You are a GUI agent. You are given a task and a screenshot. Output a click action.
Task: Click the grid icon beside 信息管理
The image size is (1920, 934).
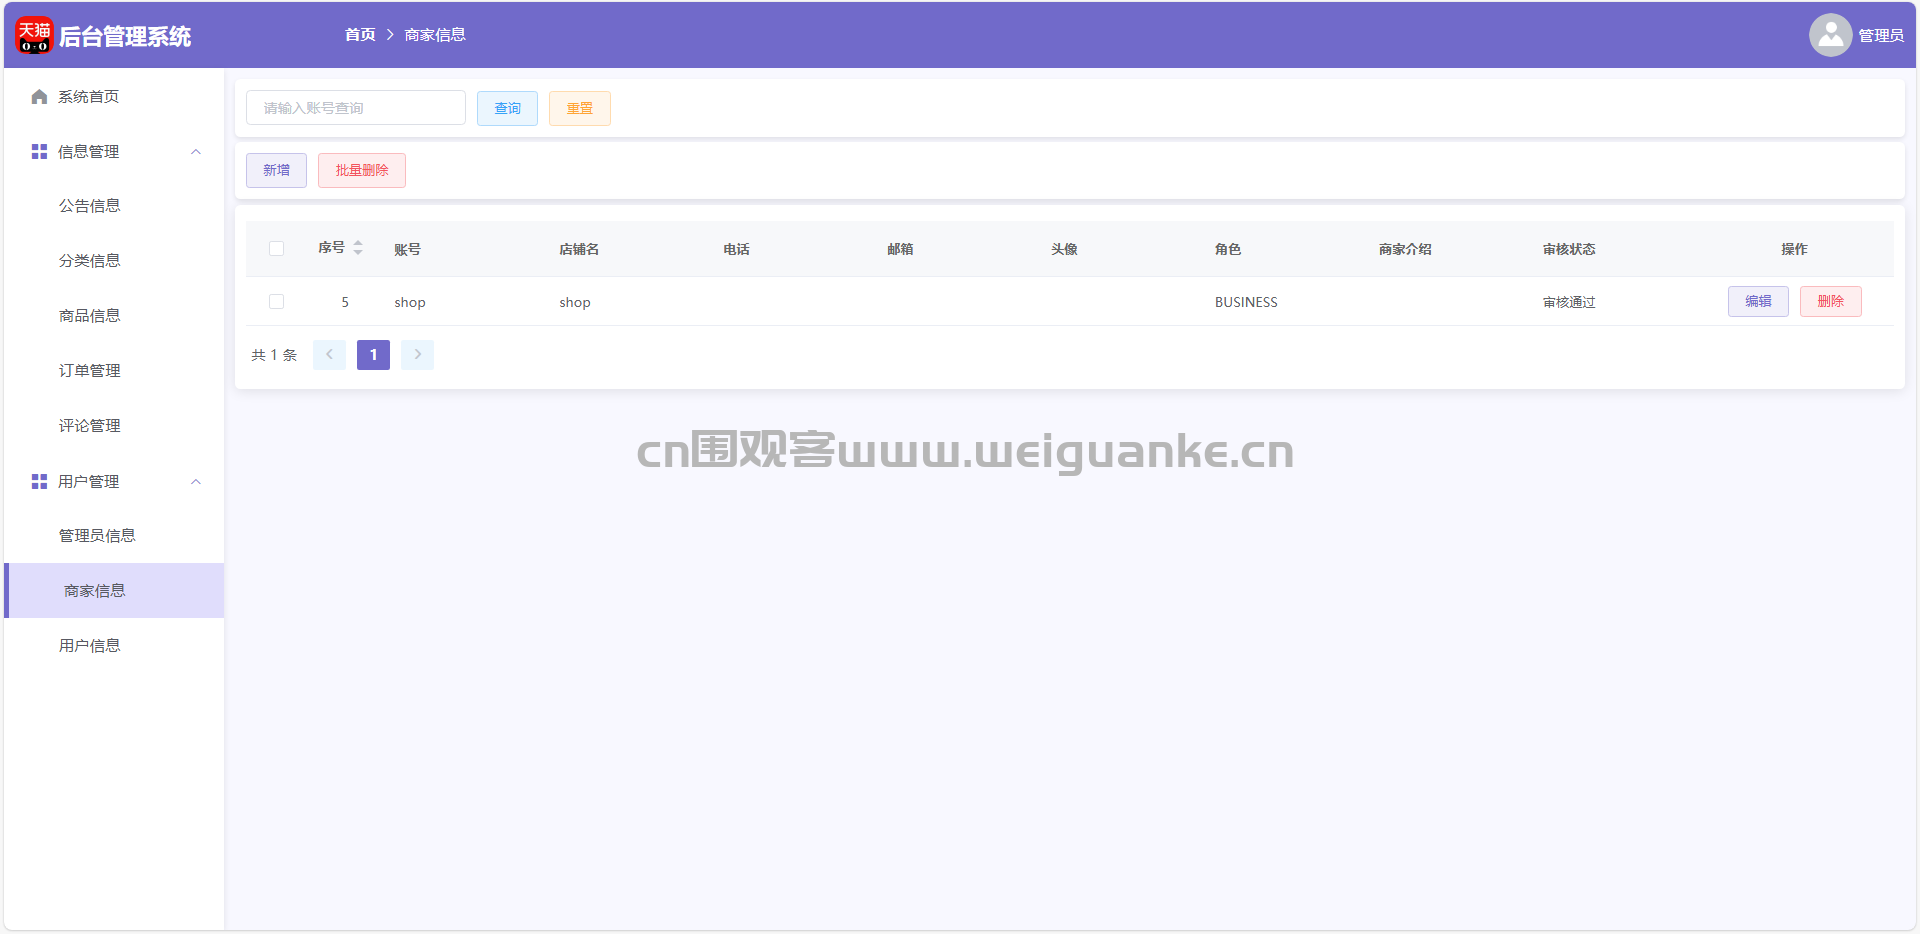(x=39, y=152)
